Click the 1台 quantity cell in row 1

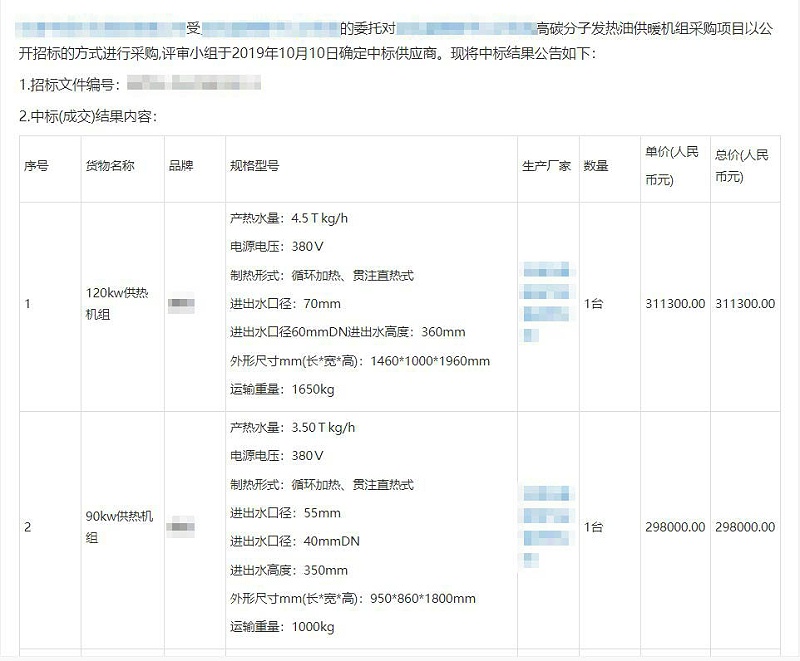596,304
